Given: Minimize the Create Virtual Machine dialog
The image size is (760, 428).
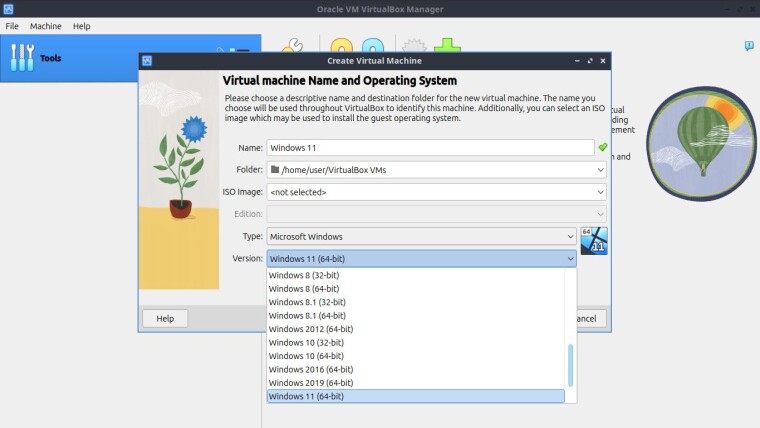Looking at the screenshot, I should (x=577, y=61).
